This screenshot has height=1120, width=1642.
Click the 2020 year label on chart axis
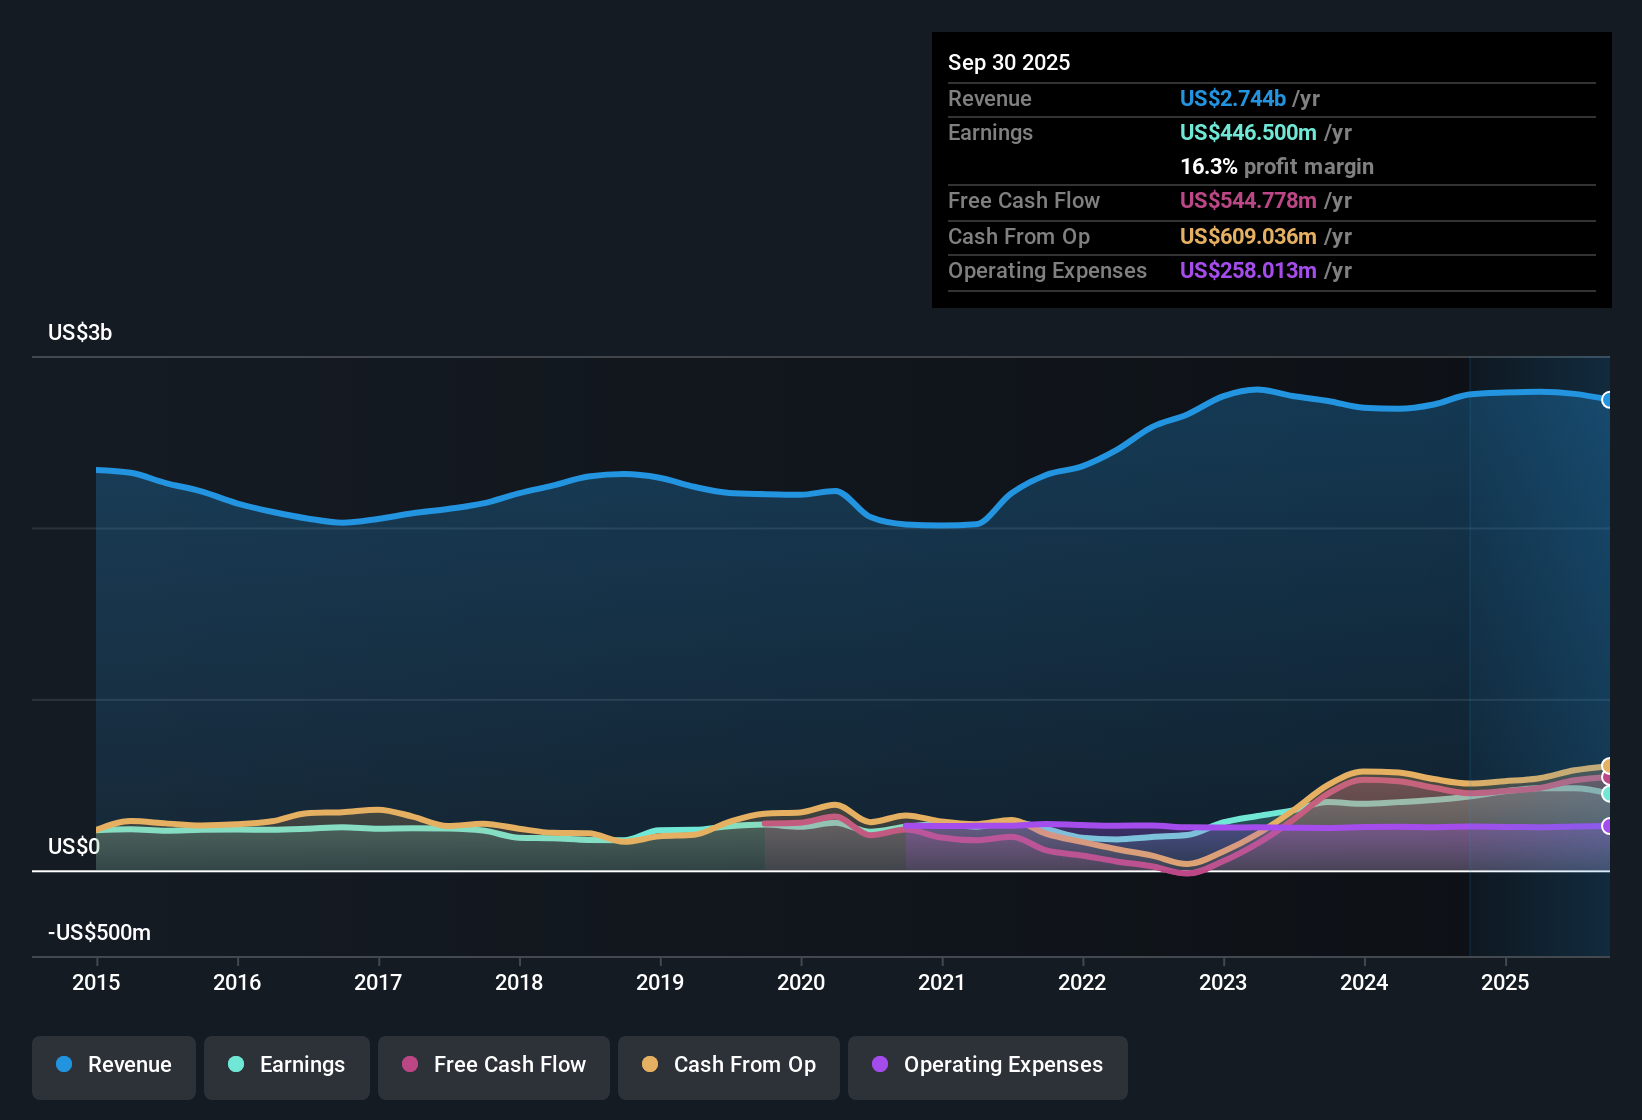pyautogui.click(x=801, y=983)
